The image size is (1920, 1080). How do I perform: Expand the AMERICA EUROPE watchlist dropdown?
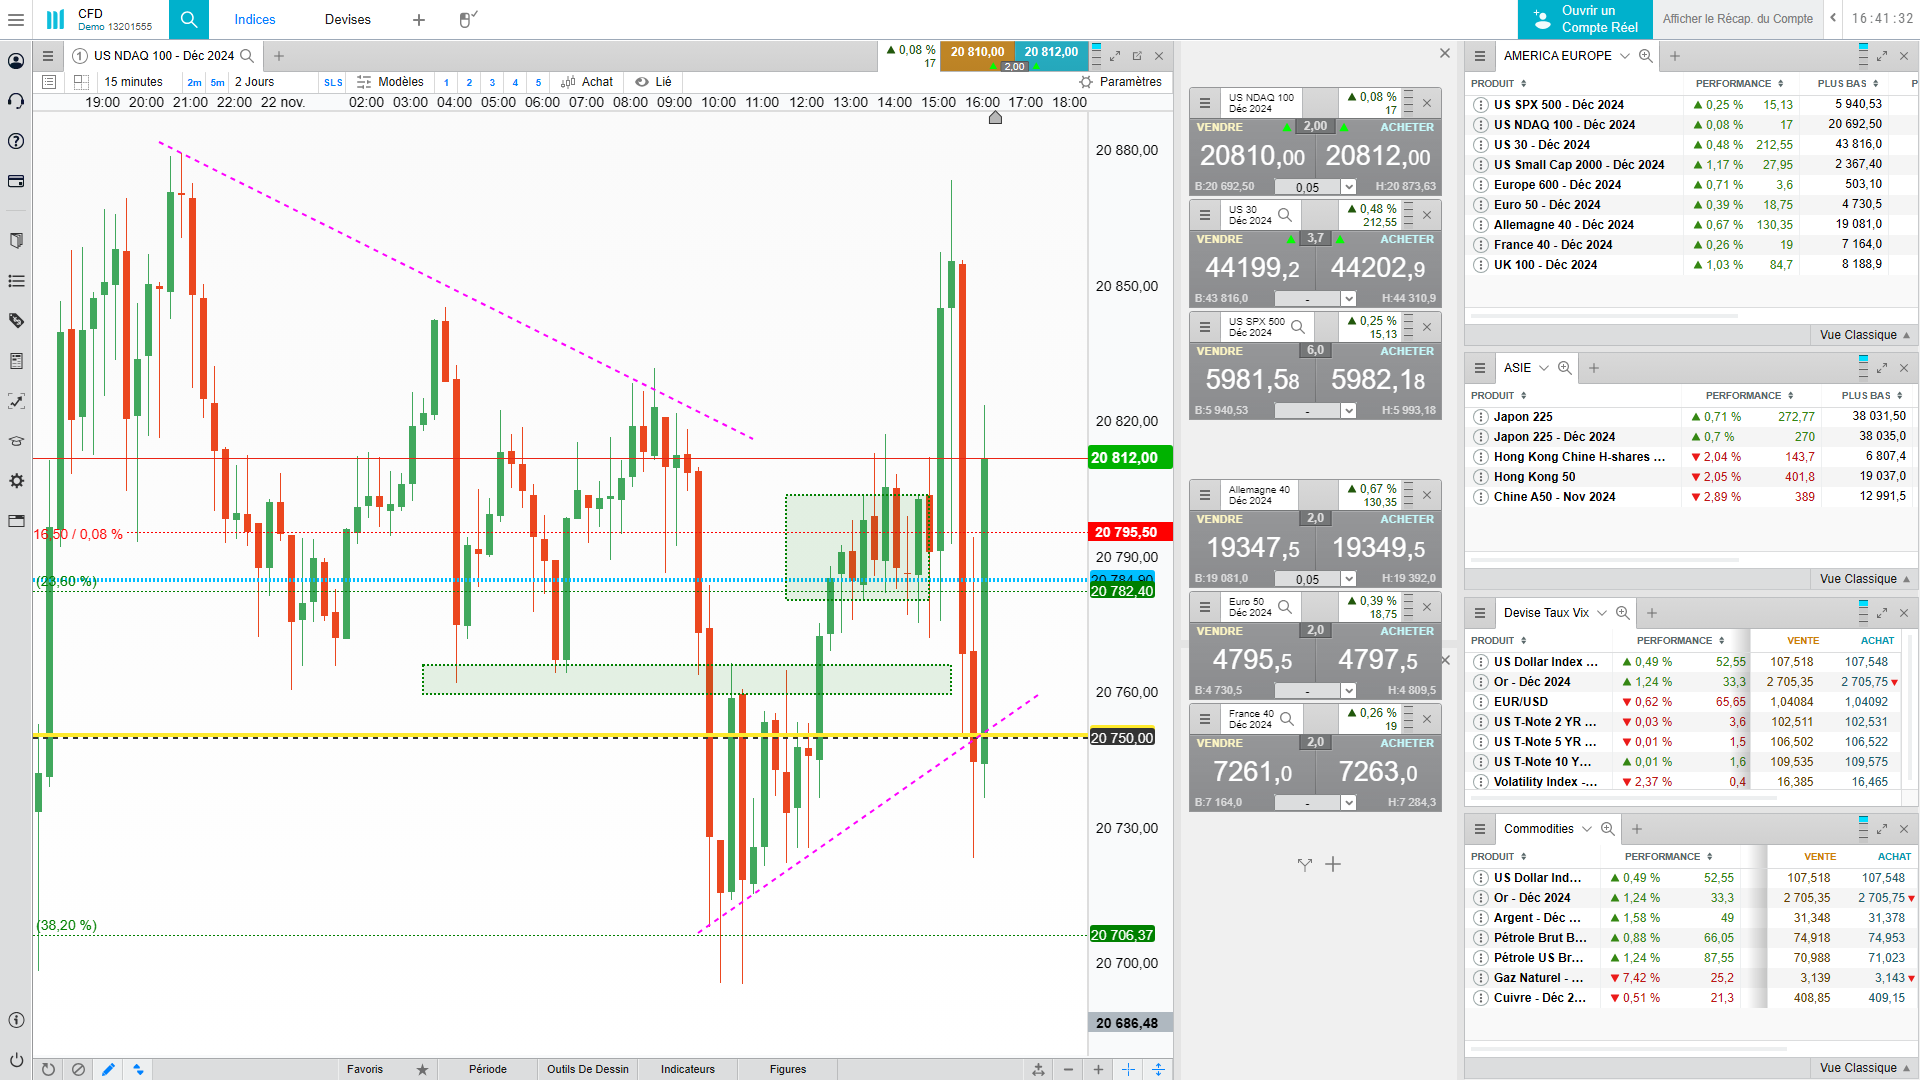point(1625,56)
